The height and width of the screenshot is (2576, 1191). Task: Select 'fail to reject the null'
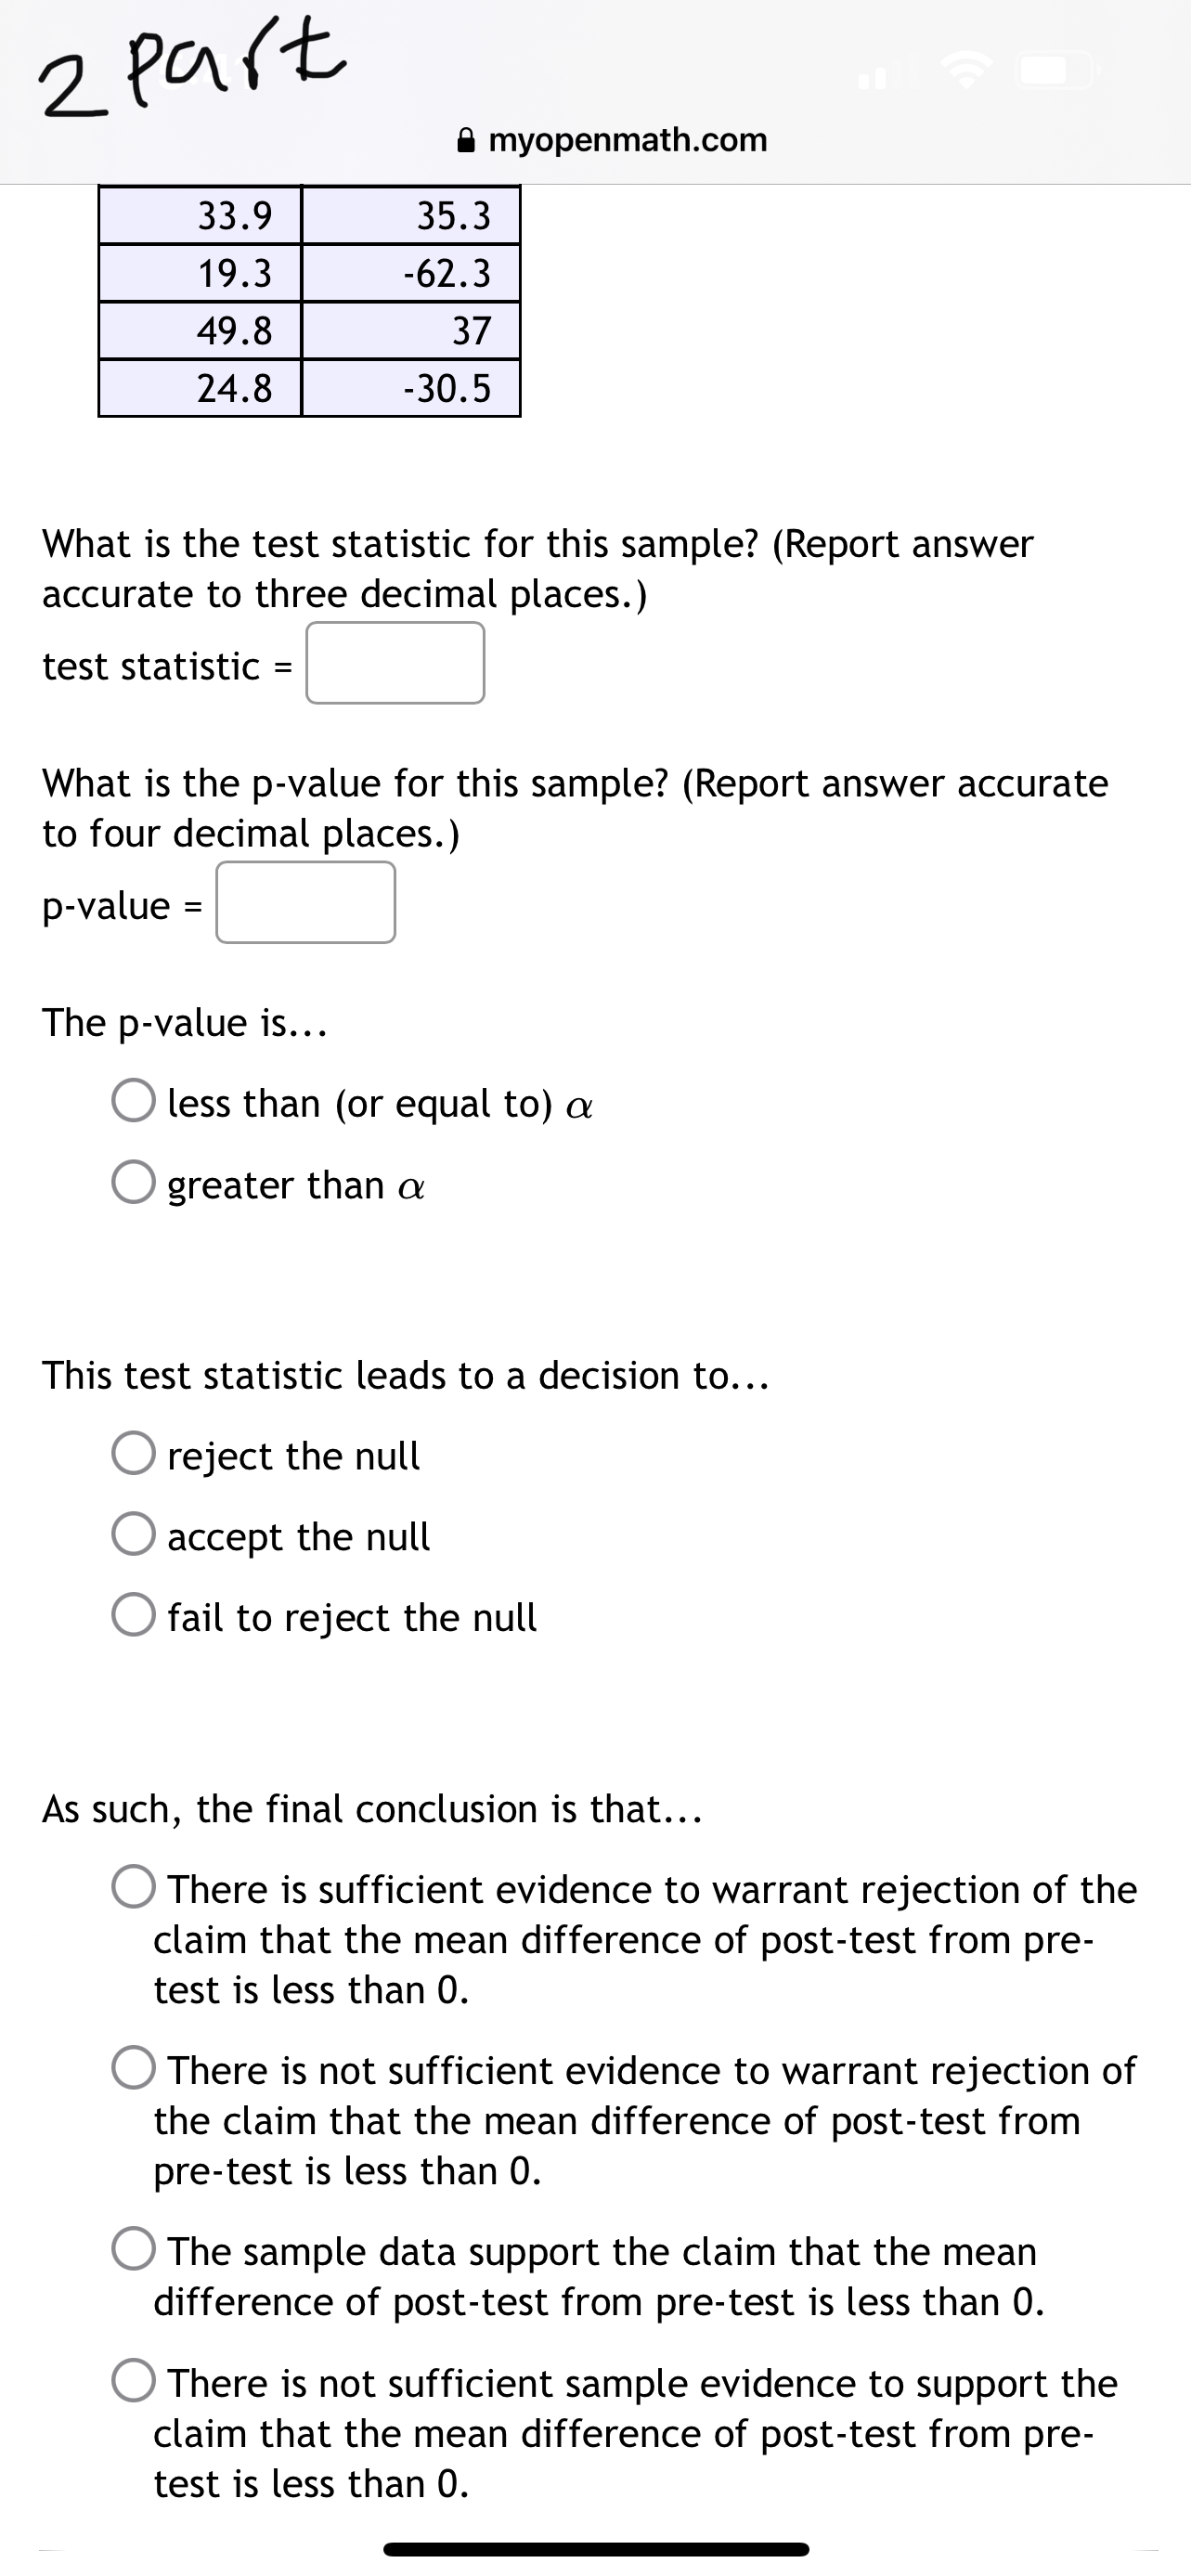tap(133, 1618)
